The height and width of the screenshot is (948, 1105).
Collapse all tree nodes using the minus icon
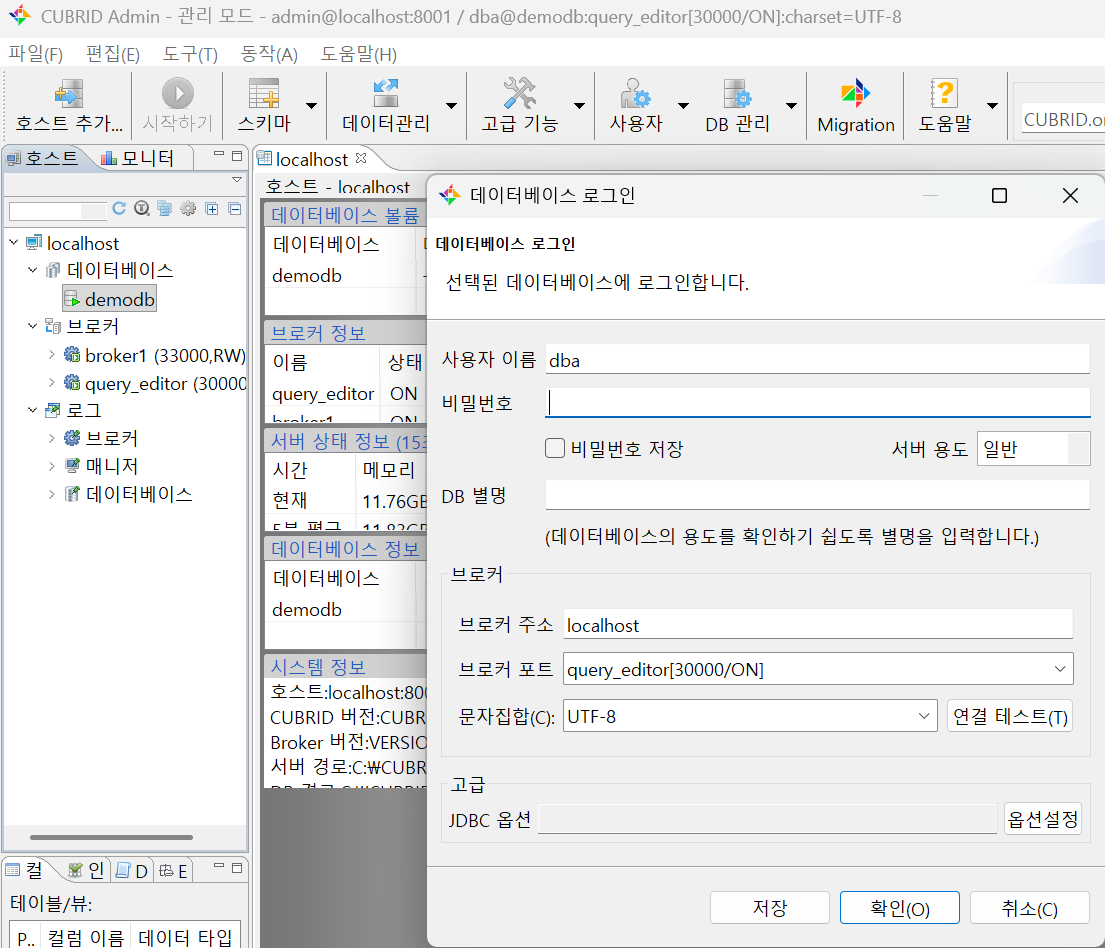click(233, 209)
